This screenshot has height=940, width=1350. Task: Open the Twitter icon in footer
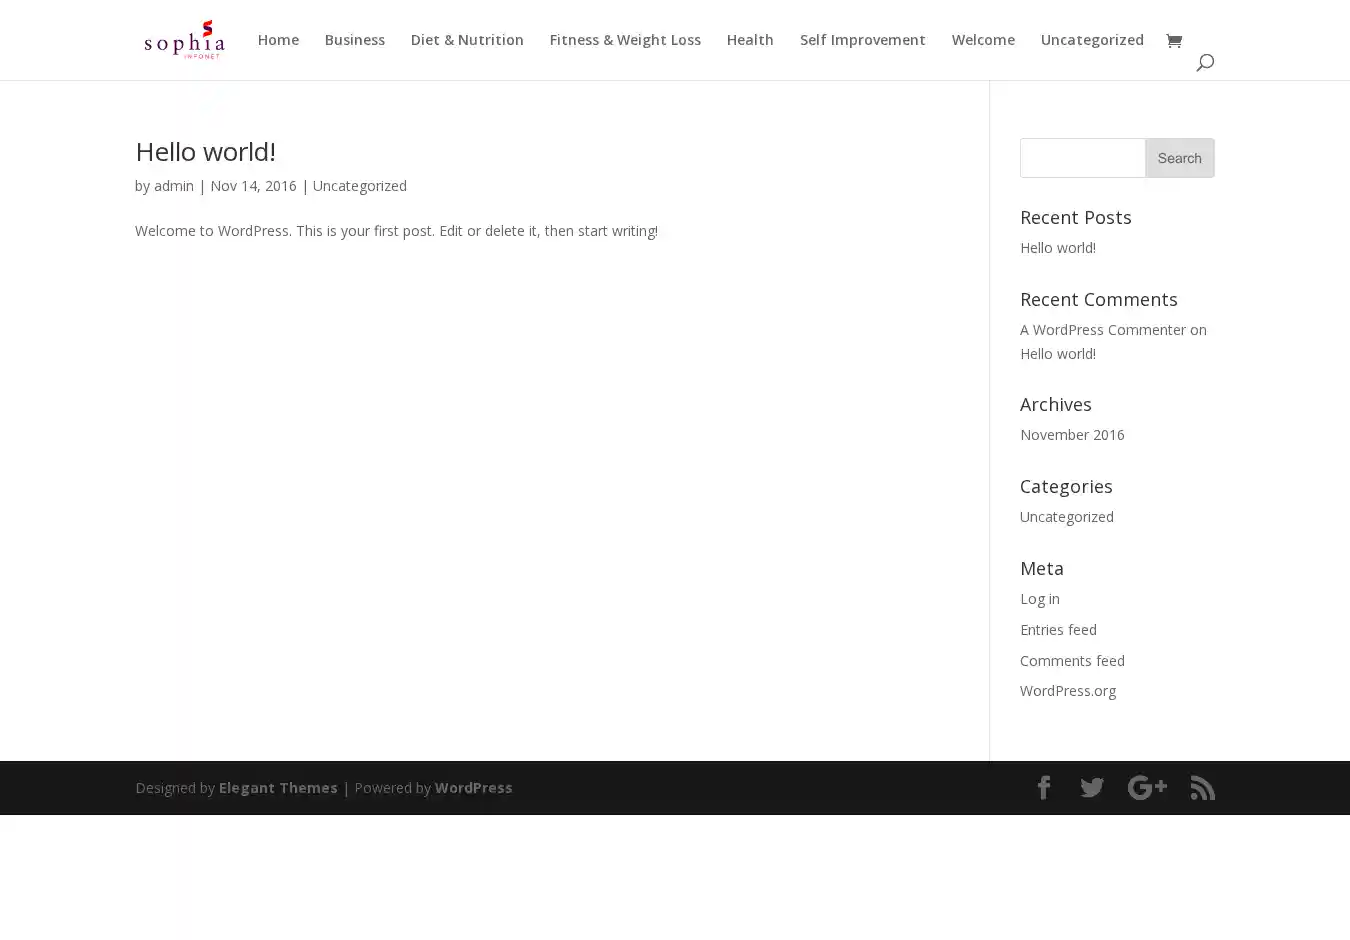1092,788
